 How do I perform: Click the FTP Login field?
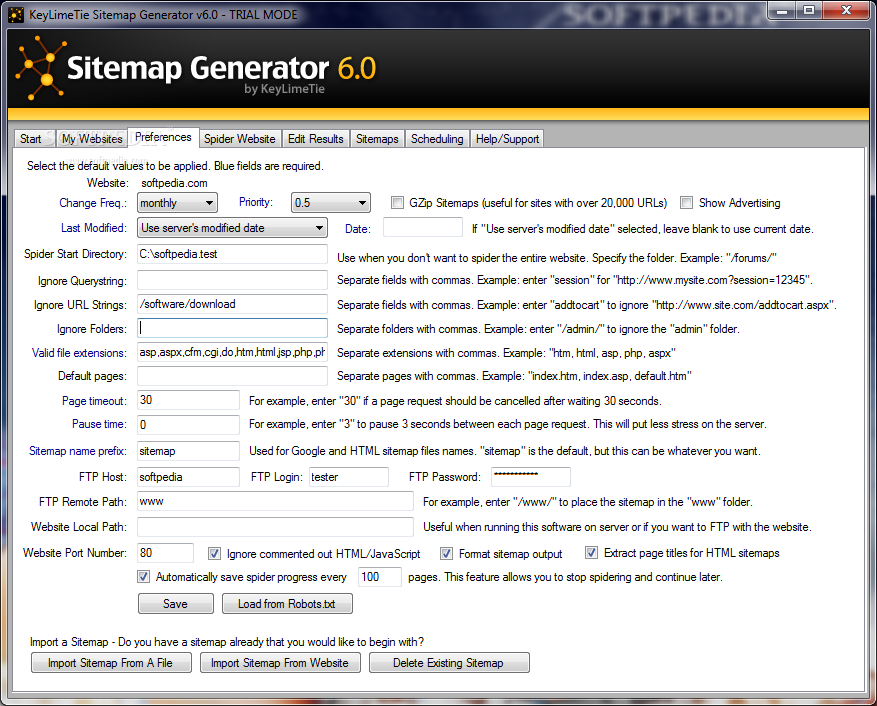click(349, 477)
